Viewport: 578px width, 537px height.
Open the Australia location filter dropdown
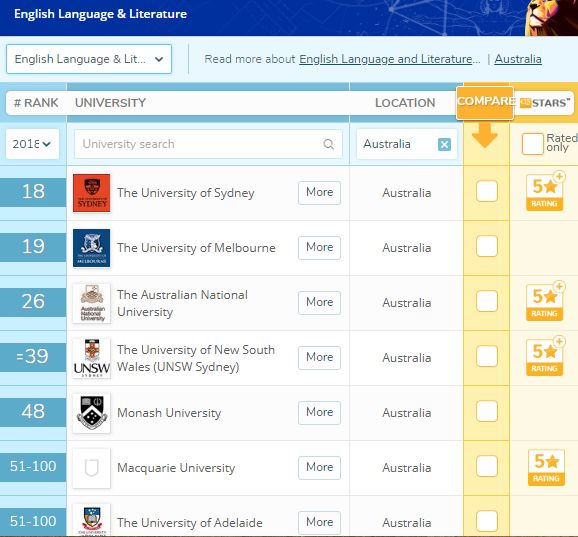point(407,144)
